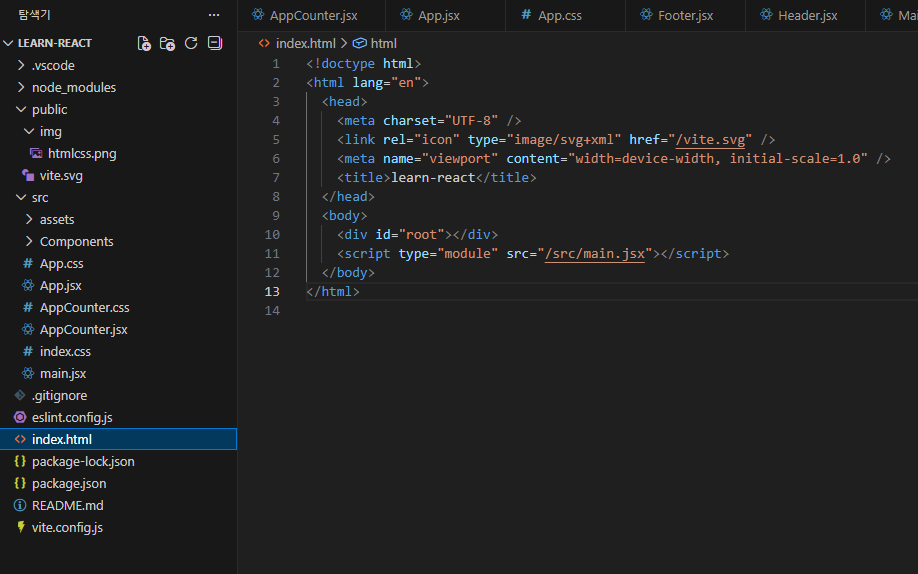
Task: Expand the Components folder
Action: [76, 241]
